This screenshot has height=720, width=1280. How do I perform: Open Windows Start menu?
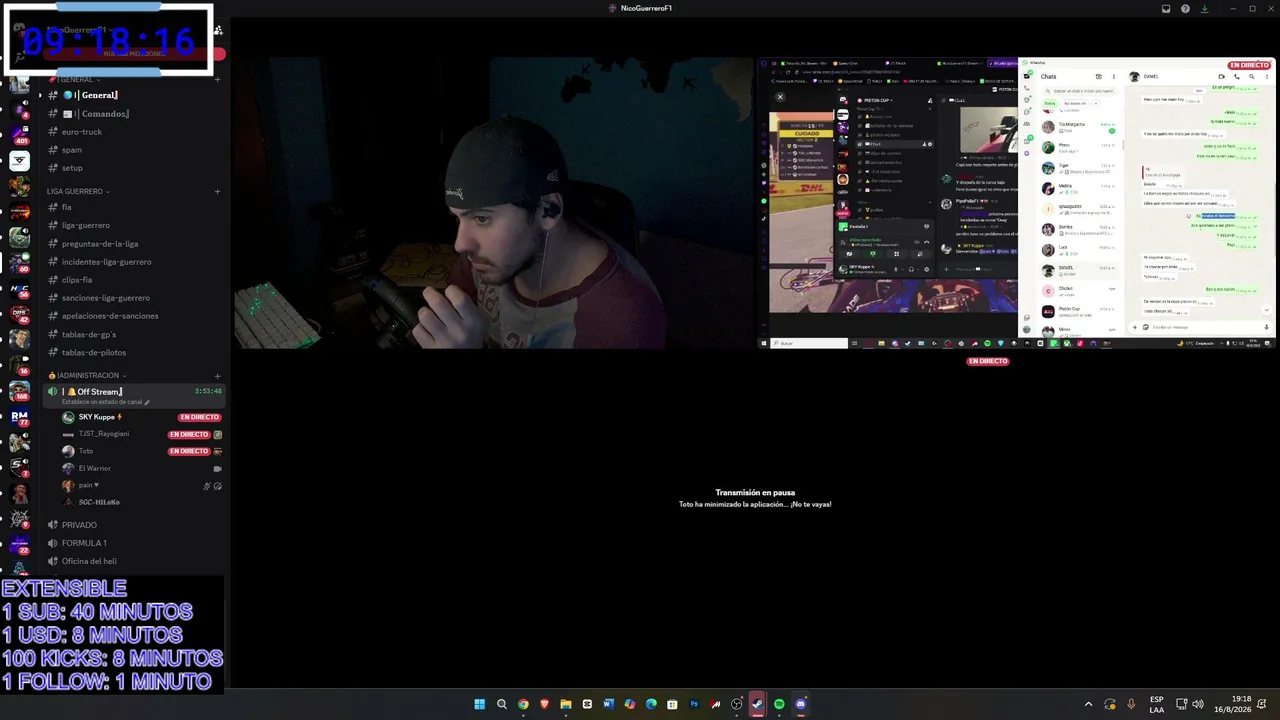coord(479,704)
